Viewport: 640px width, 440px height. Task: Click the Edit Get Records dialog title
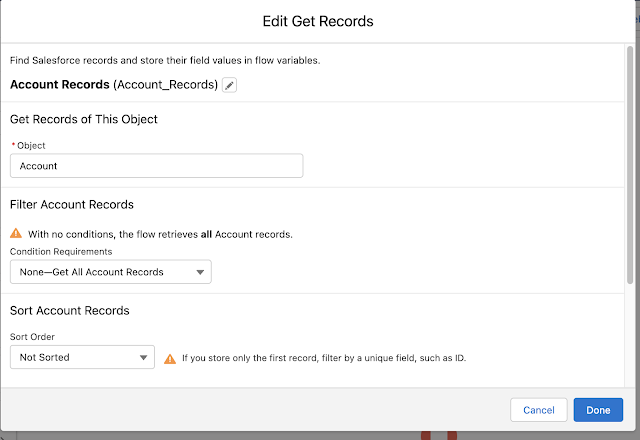pyautogui.click(x=320, y=21)
